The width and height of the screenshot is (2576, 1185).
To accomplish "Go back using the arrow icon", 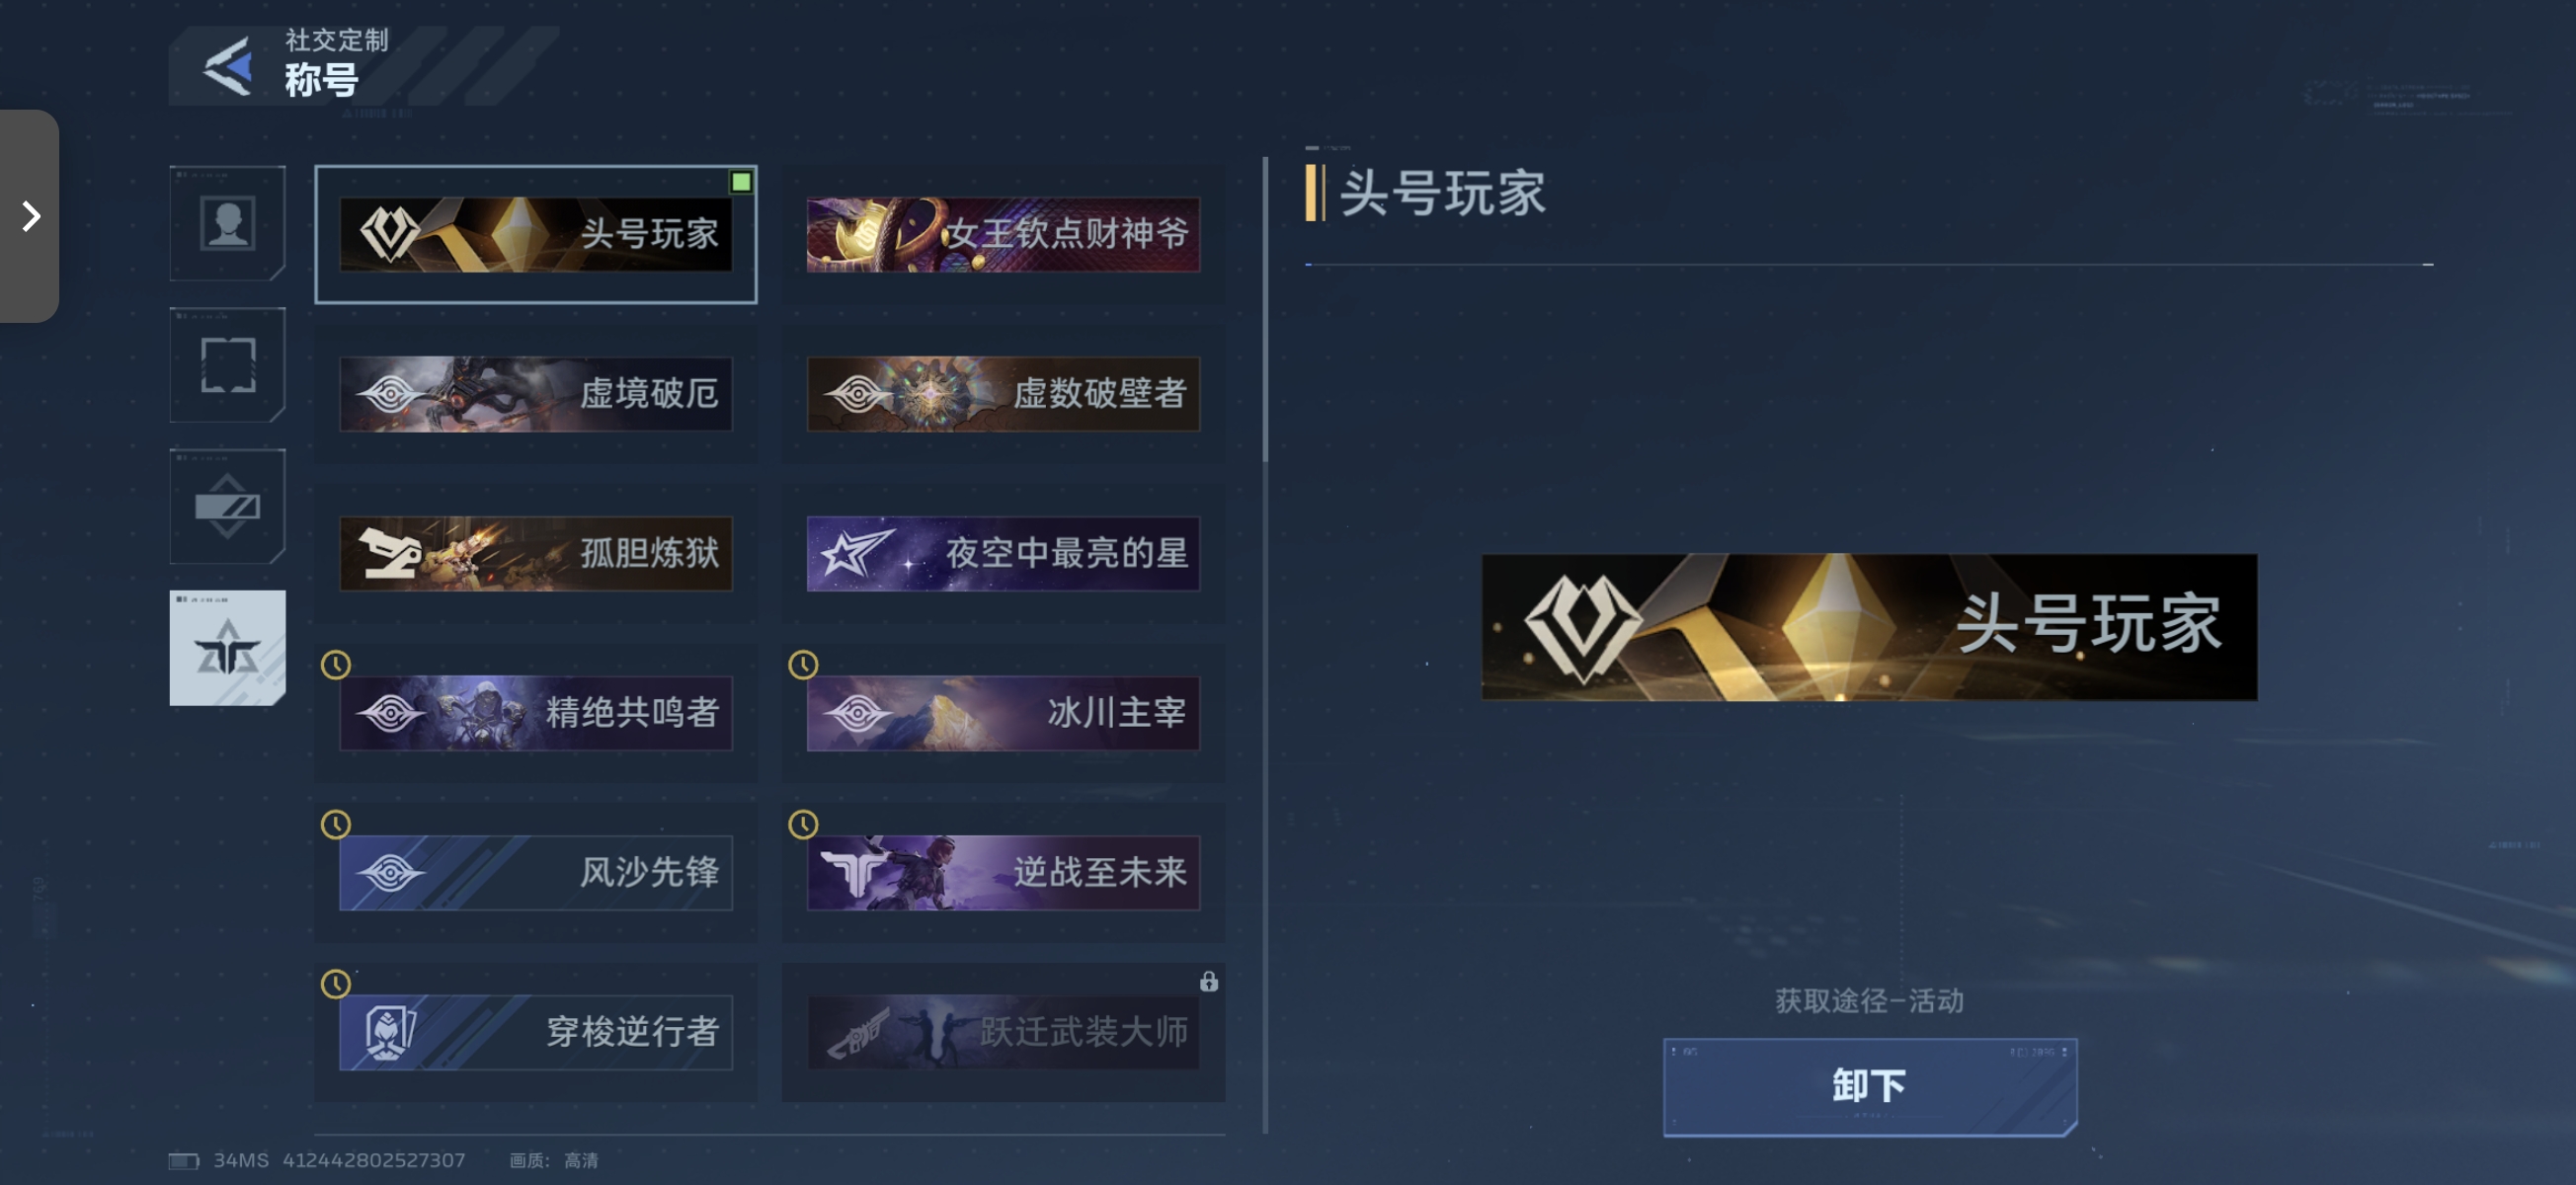I will pos(228,67).
